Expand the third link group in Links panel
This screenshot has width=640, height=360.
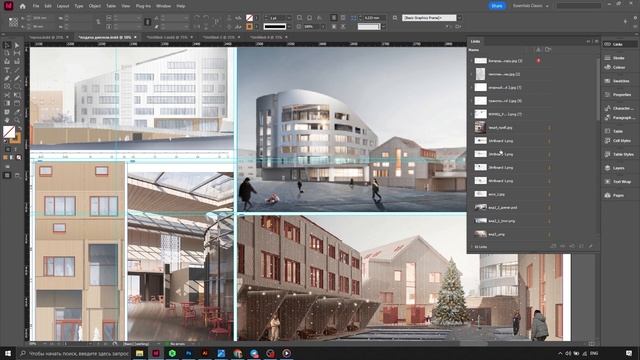[x=471, y=87]
